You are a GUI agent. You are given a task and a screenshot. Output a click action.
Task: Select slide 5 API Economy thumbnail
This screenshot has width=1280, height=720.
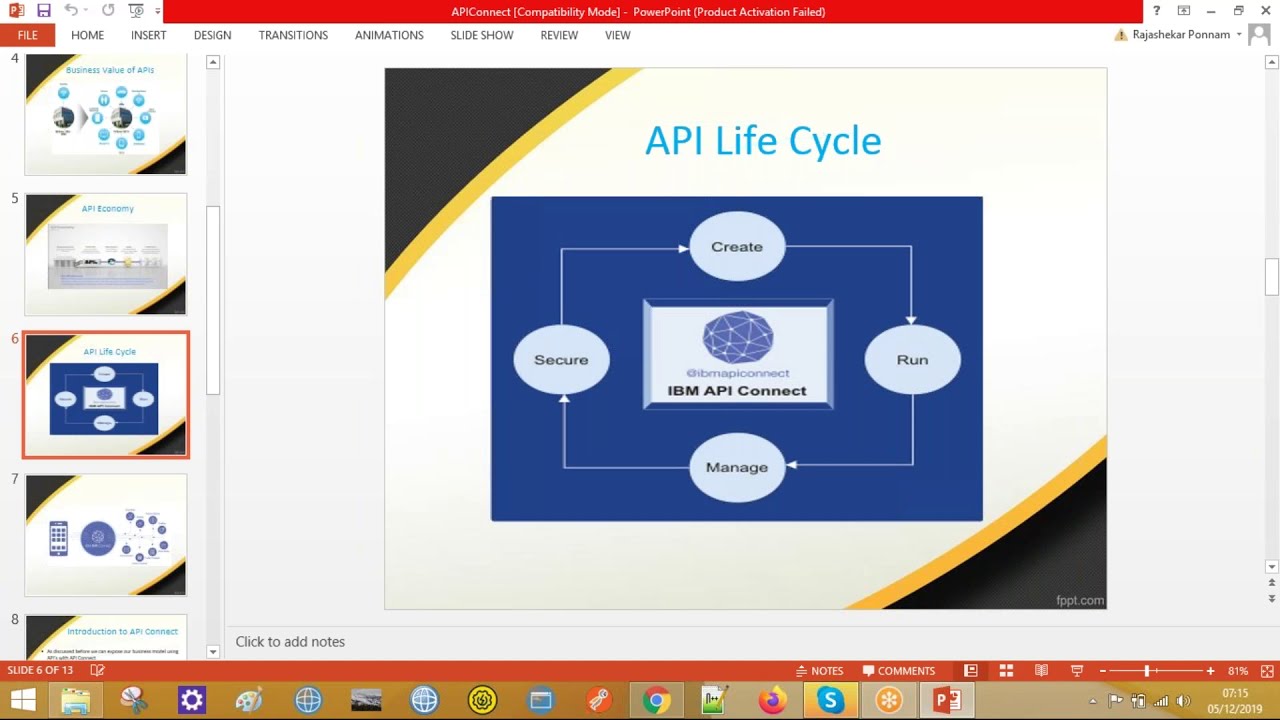point(105,254)
